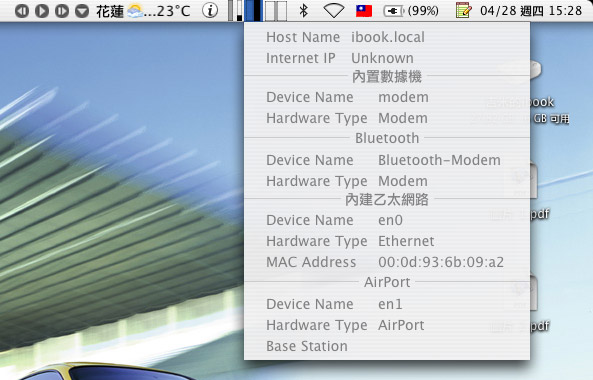Click the Ethernet hardware type value
Image resolution: width=593 pixels, height=380 pixels.
pyautogui.click(x=406, y=241)
